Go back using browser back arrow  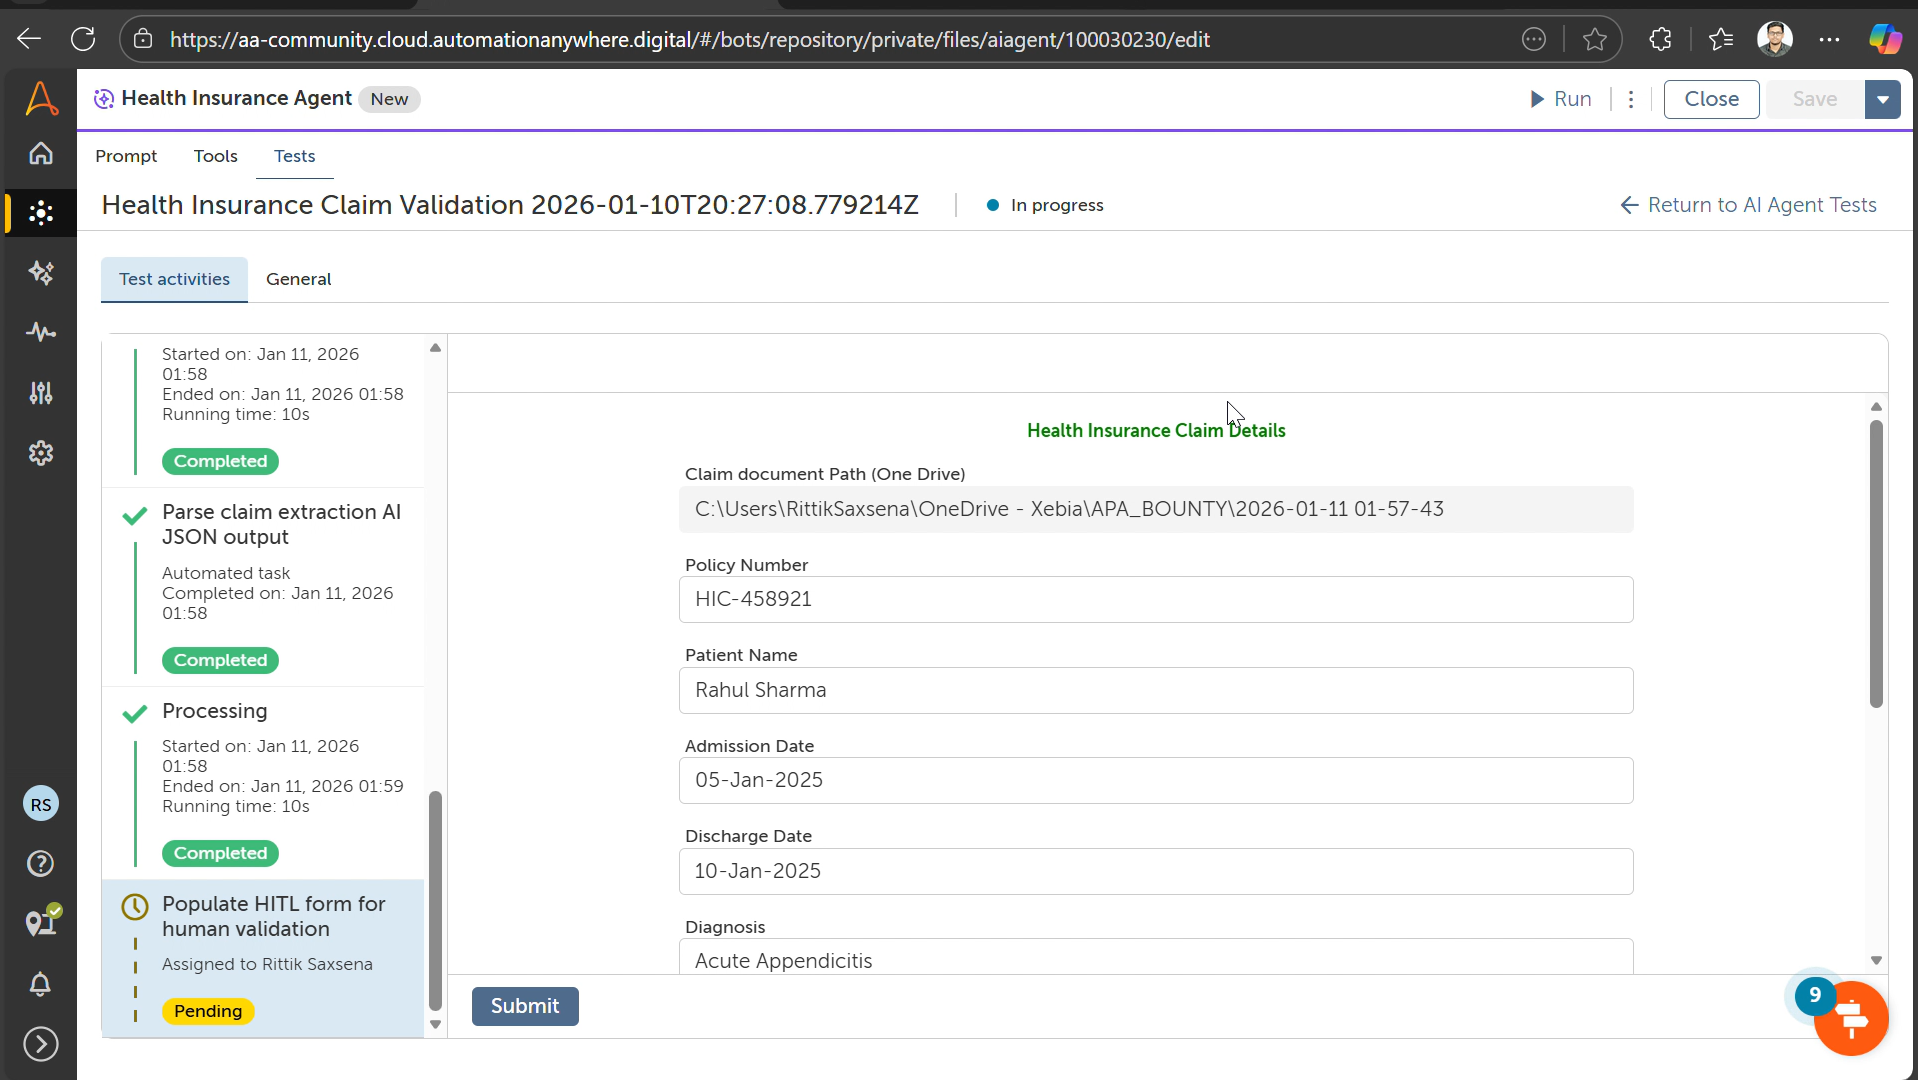pos(29,39)
